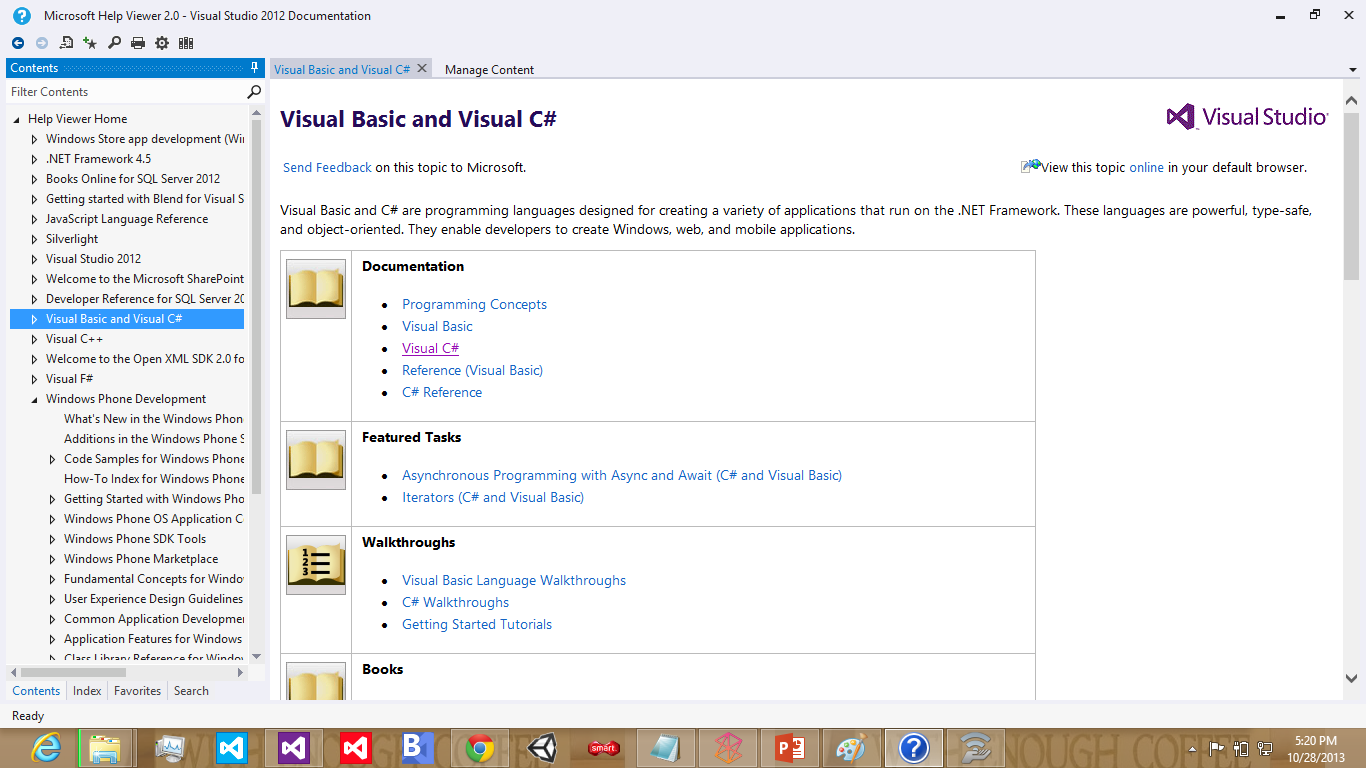Open the Visual C# documentation link
This screenshot has height=768, width=1366.
click(x=430, y=348)
